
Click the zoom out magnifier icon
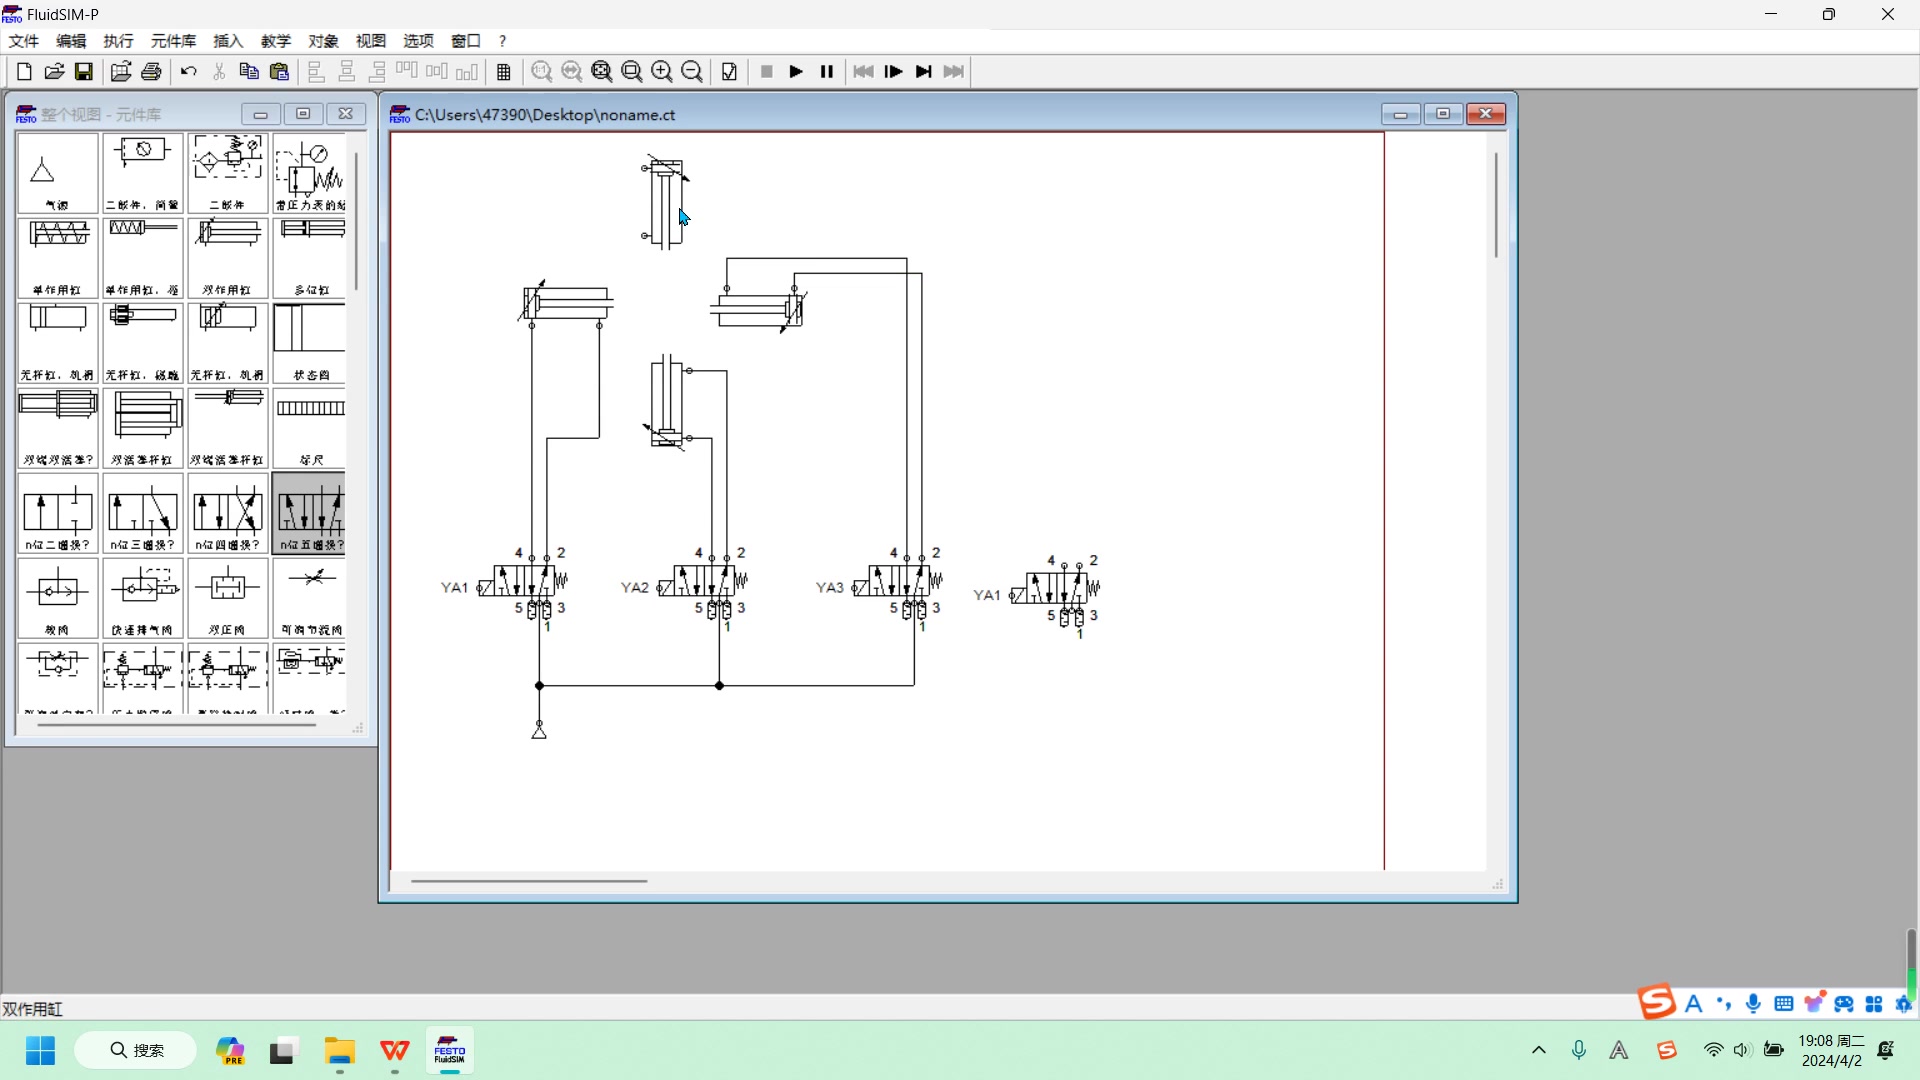point(692,72)
